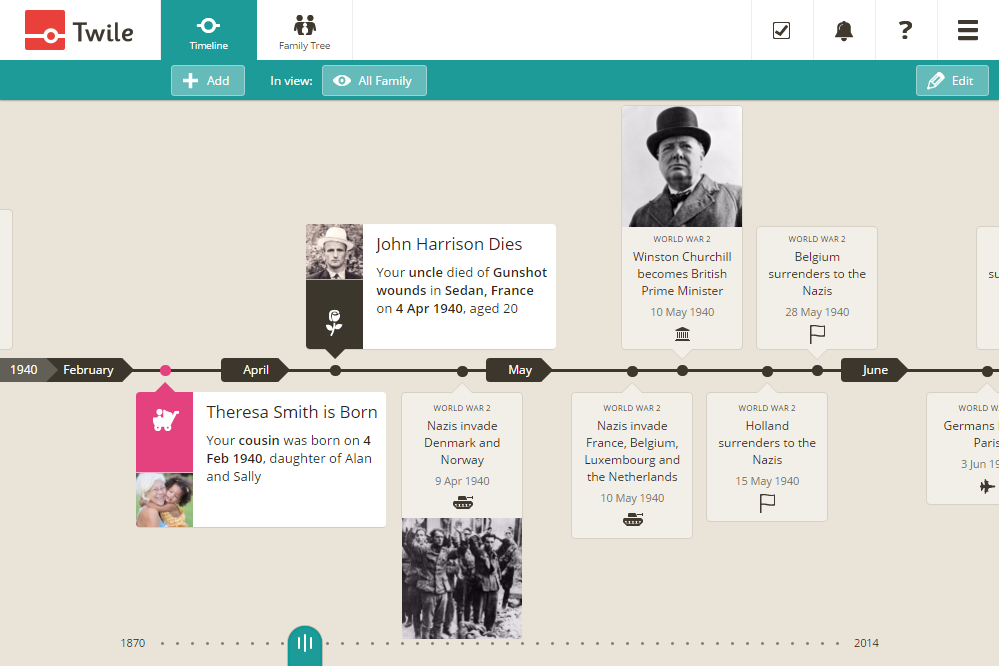Click tank icon on Denmark and Norway card

click(x=463, y=503)
